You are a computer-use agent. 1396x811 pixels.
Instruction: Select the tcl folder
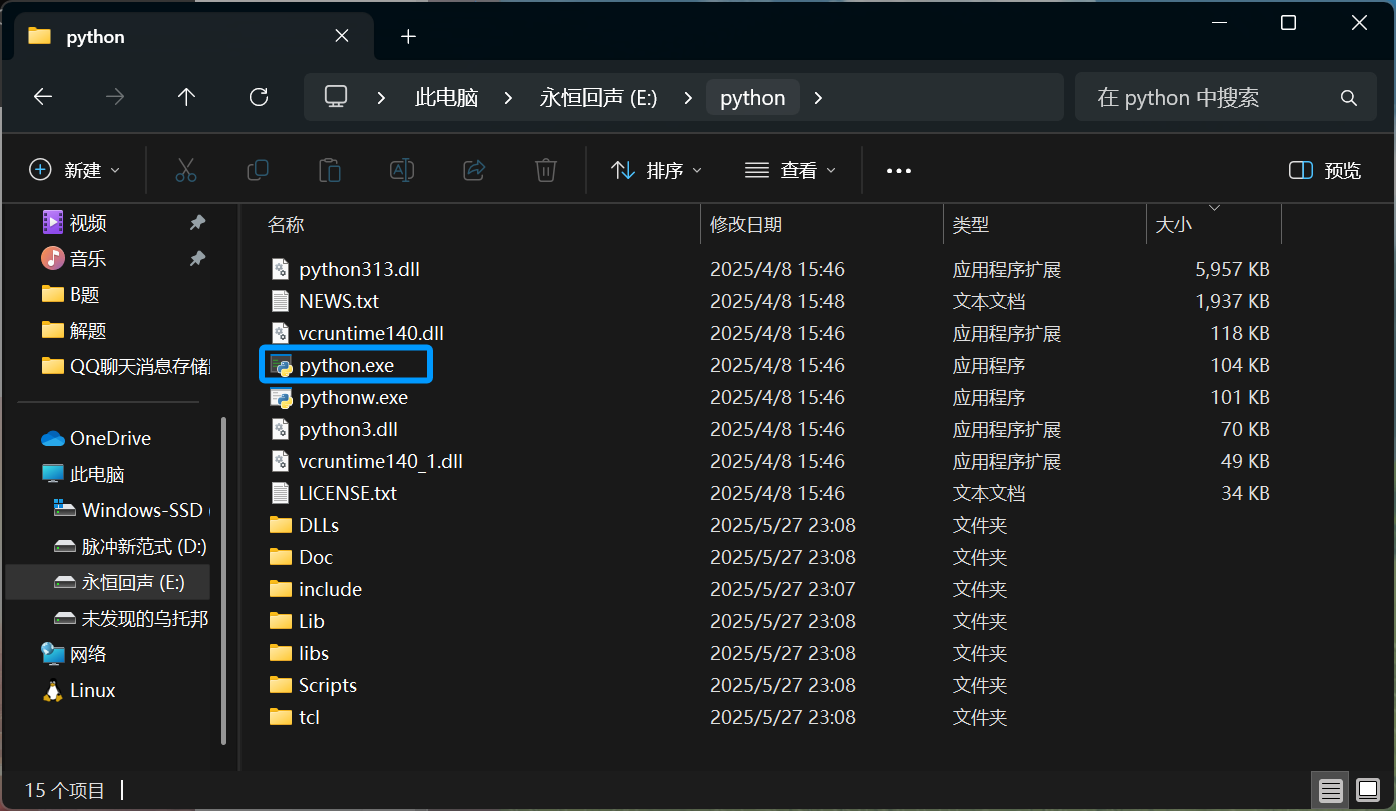pyautogui.click(x=309, y=718)
